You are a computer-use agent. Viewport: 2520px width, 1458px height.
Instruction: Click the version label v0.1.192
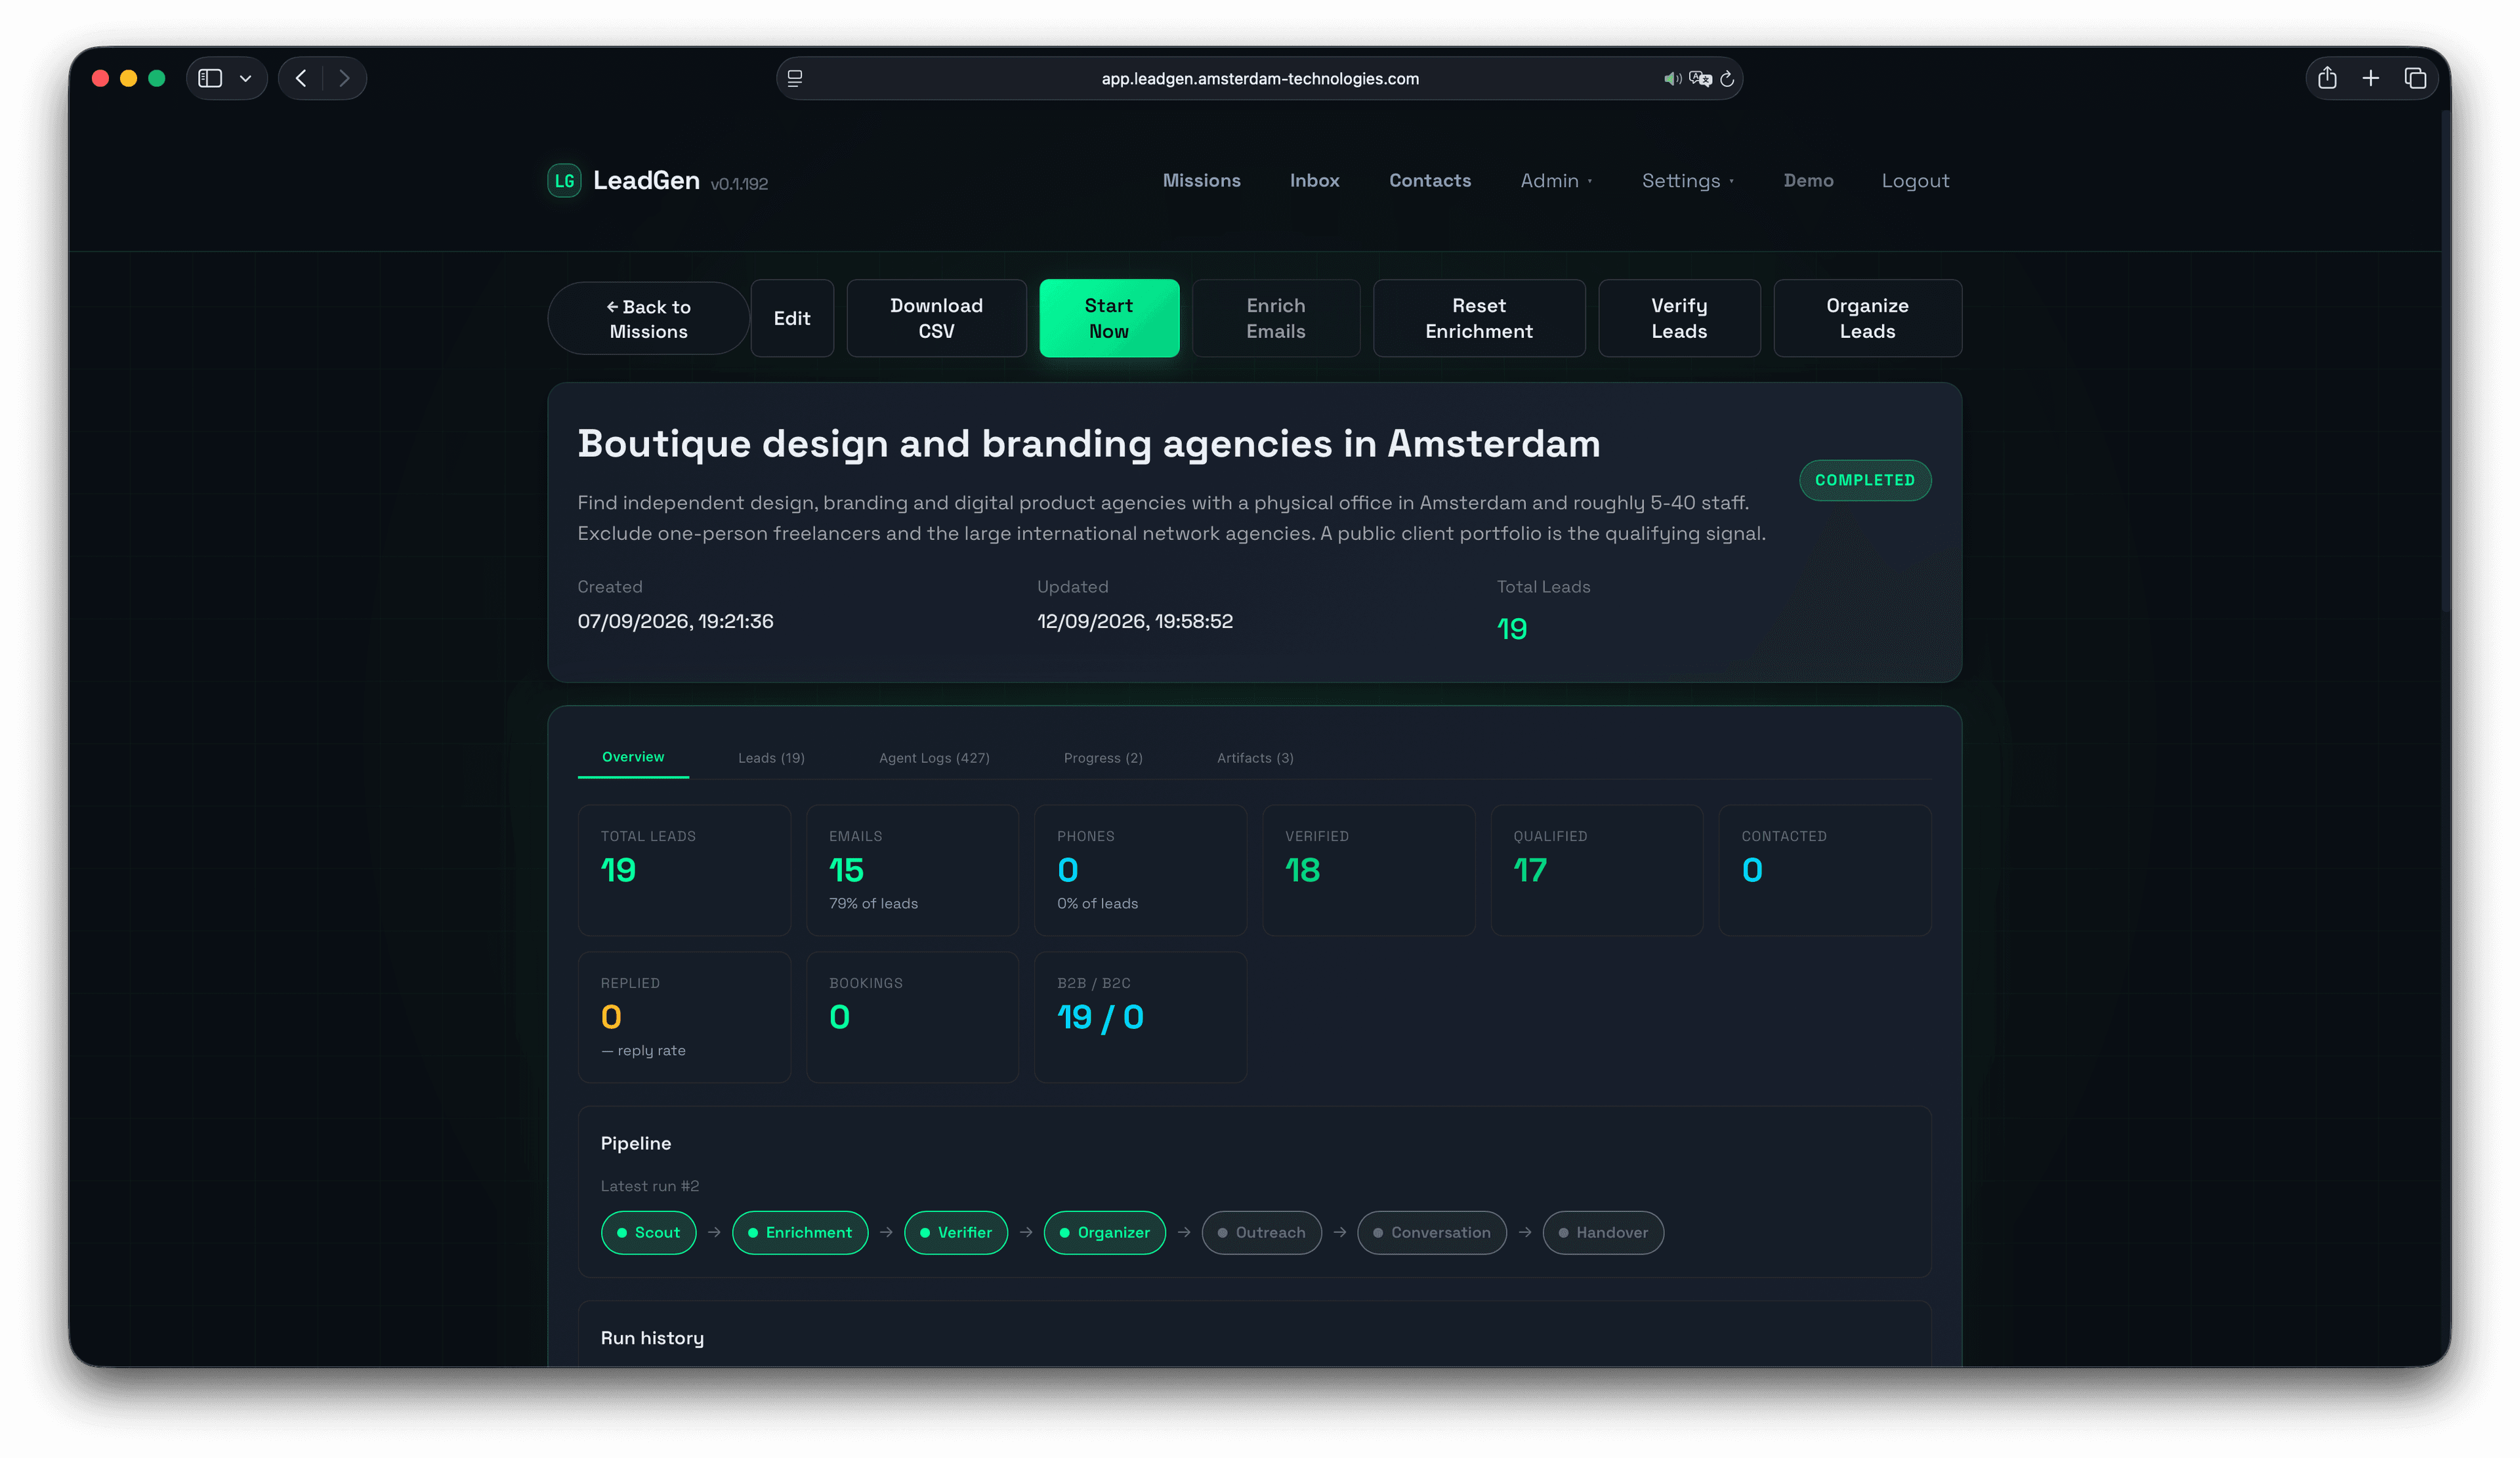(739, 184)
